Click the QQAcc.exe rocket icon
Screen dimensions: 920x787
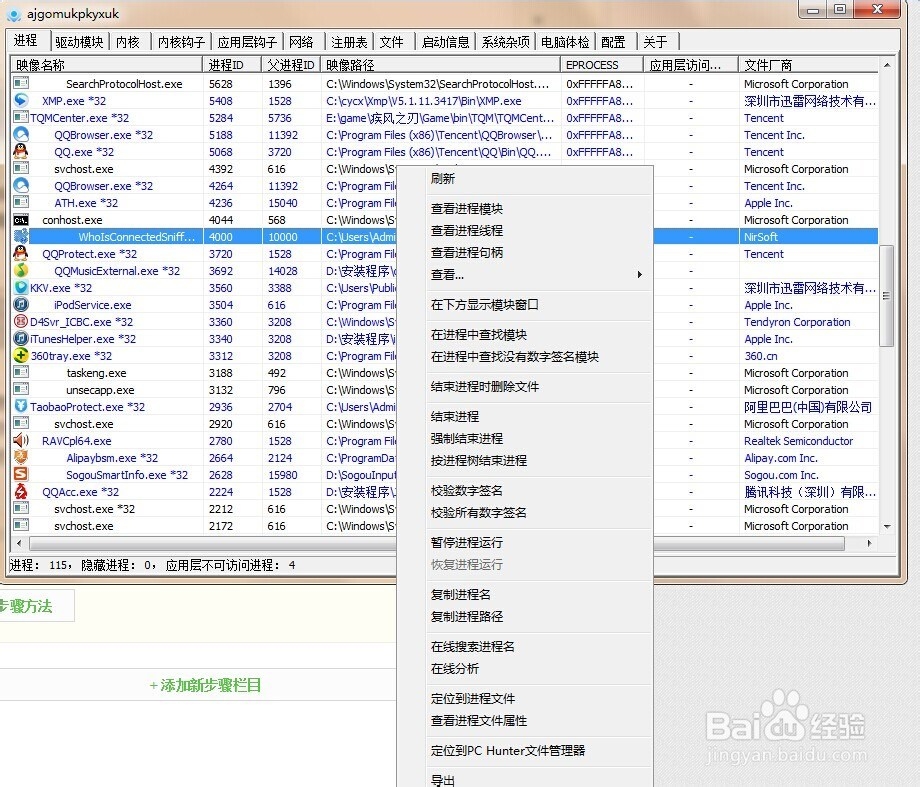coord(21,491)
